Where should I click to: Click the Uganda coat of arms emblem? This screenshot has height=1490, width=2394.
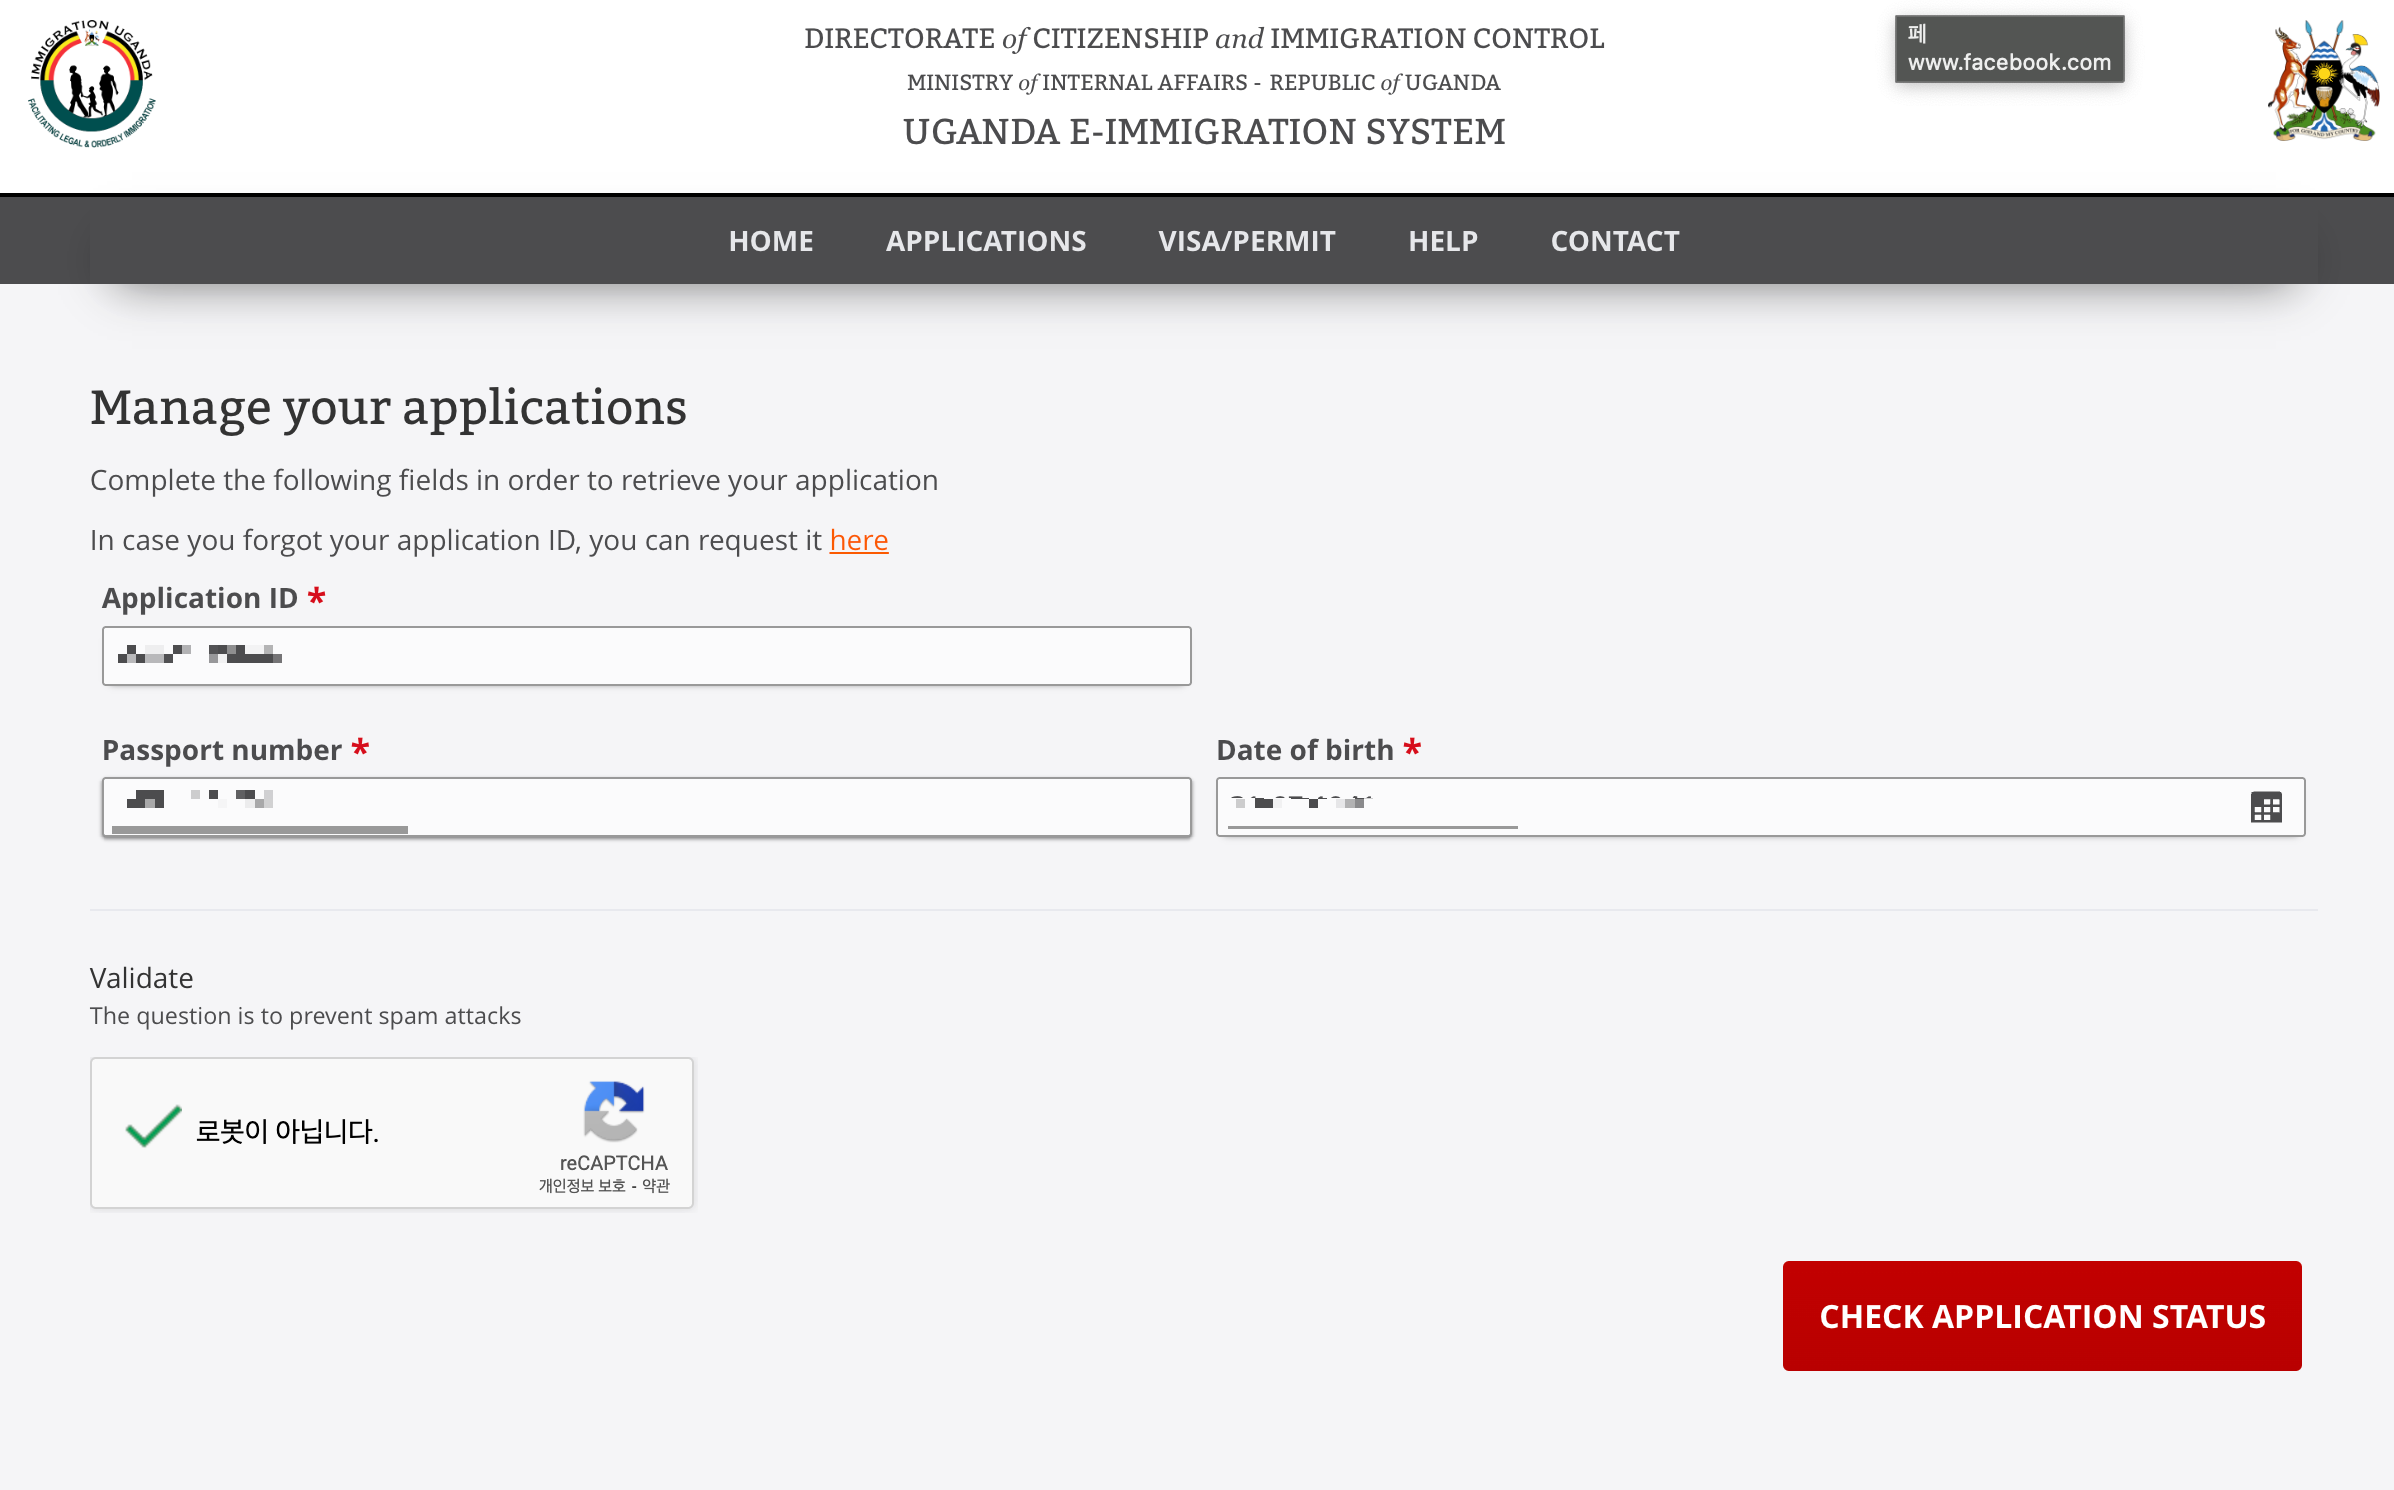pos(2322,82)
